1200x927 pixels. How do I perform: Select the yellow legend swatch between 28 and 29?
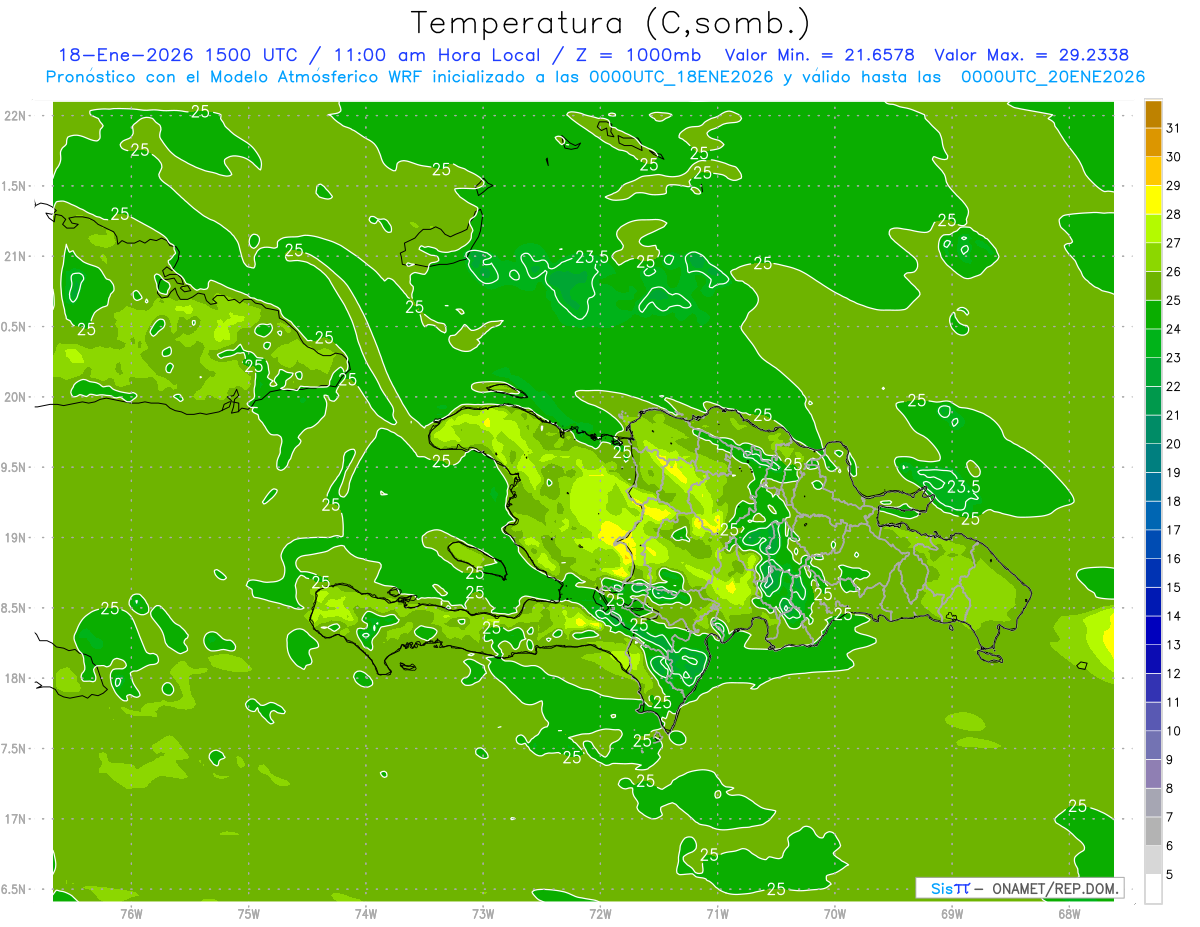(x=1153, y=199)
